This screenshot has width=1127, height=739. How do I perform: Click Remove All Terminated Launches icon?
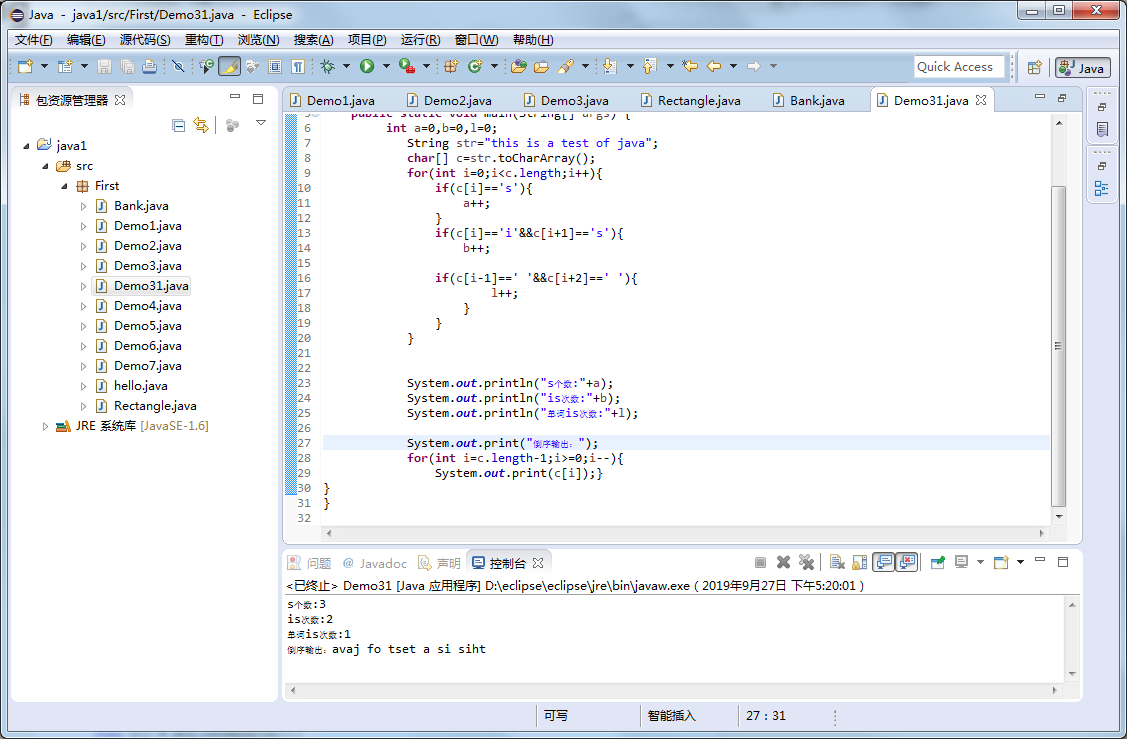coord(806,562)
